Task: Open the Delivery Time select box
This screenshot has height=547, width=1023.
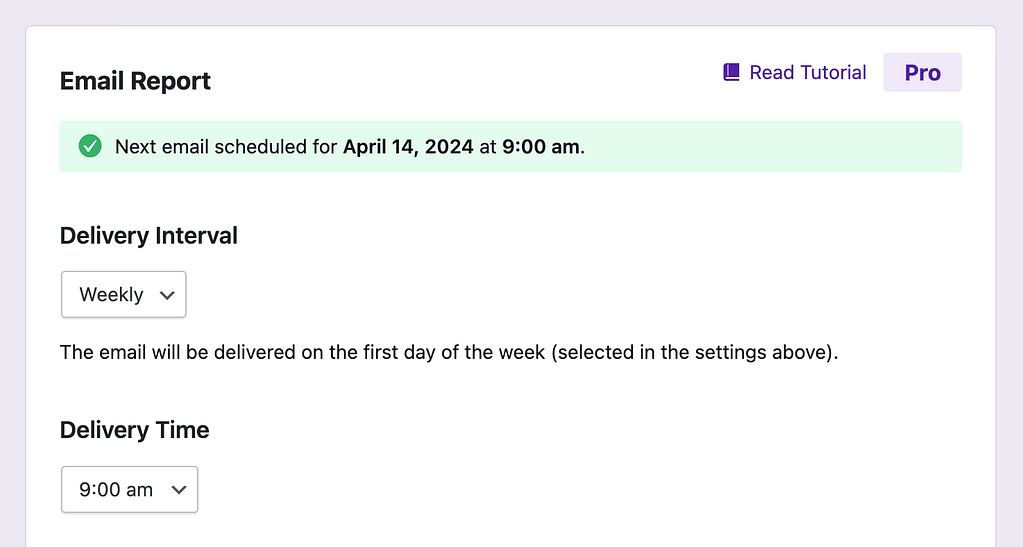Action: (x=130, y=489)
